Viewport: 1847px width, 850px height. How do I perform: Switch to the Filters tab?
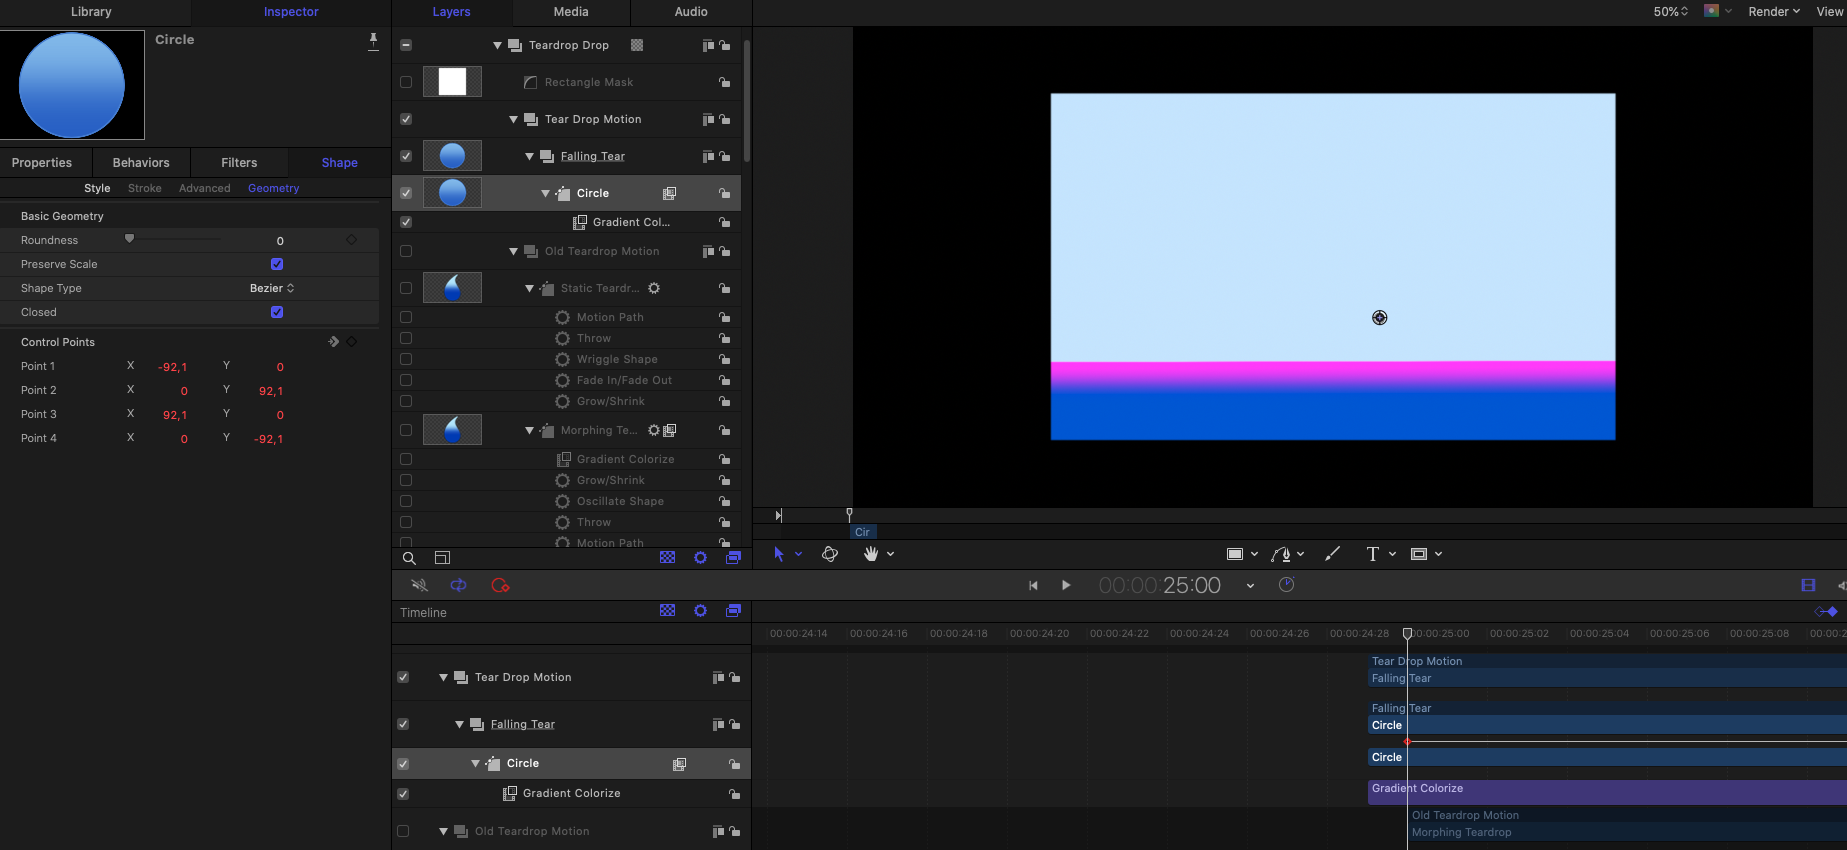tap(239, 163)
